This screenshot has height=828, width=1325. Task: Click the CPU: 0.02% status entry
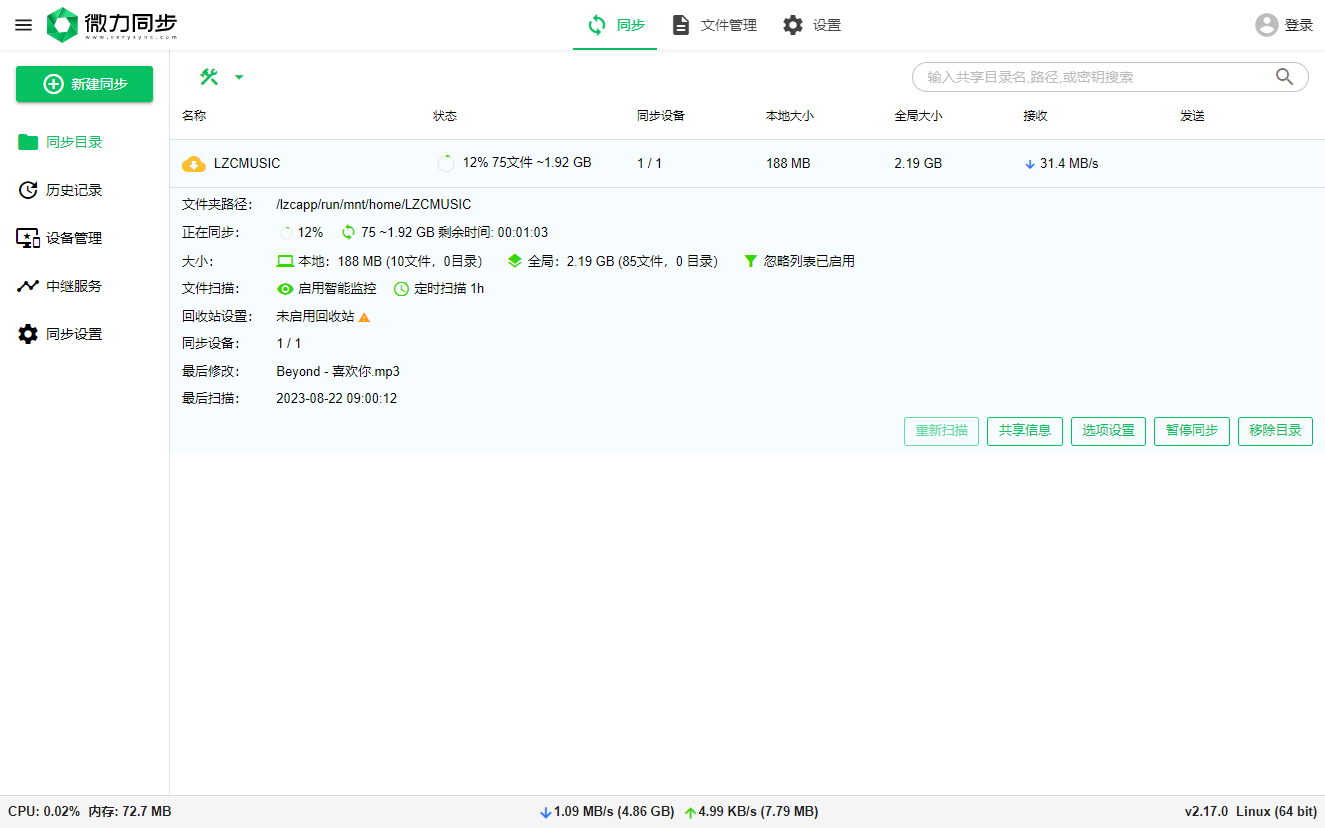(44, 812)
